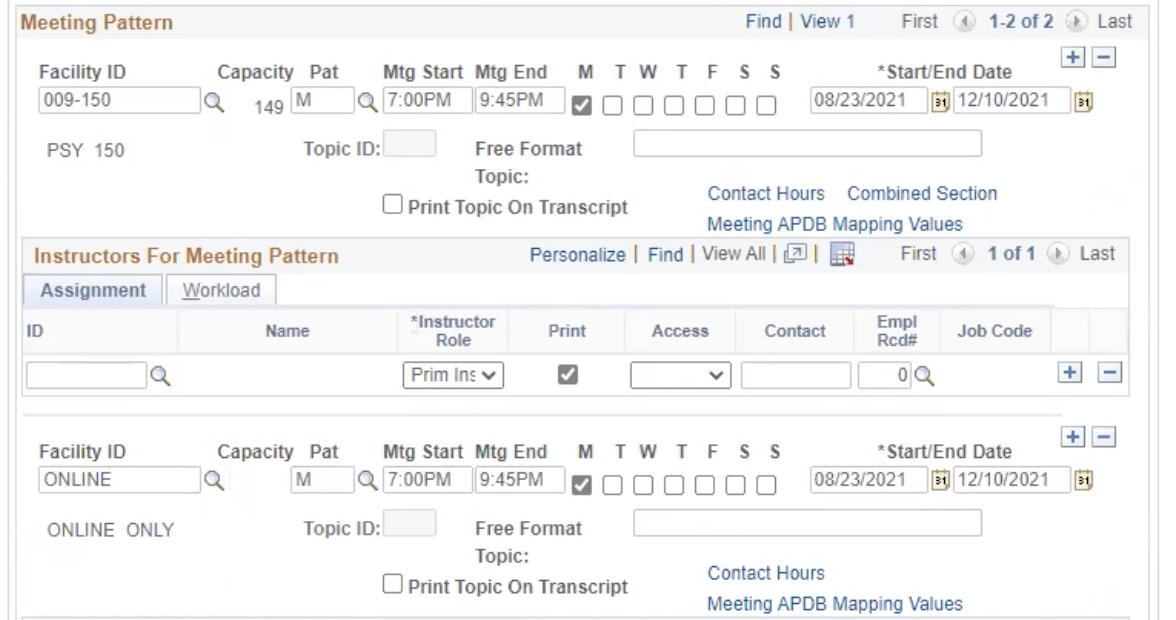Add a new instructor row
Screen dimensions: 1176x620
pos(1070,373)
